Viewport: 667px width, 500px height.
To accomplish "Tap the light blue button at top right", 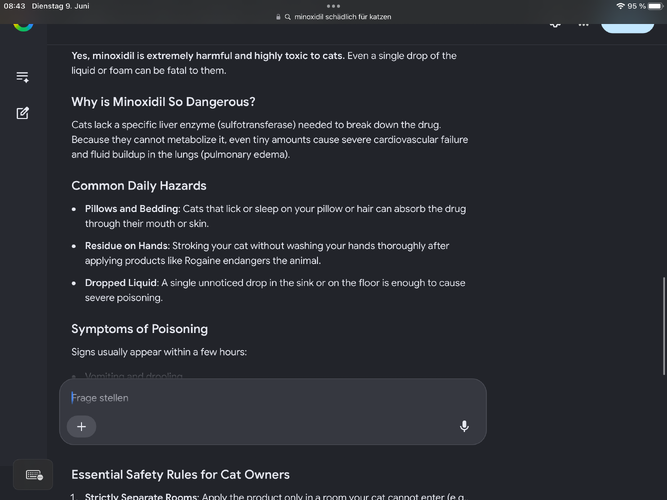I will (627, 26).
